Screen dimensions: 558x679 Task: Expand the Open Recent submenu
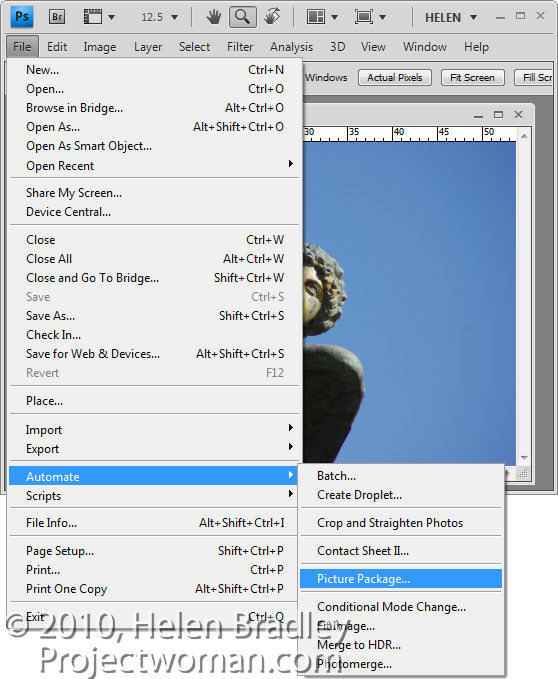(155, 165)
